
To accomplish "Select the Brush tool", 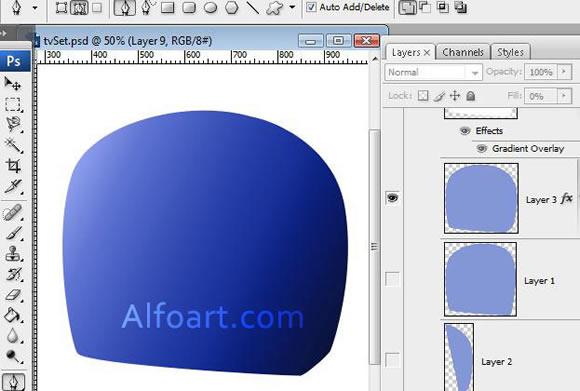I will 13,233.
